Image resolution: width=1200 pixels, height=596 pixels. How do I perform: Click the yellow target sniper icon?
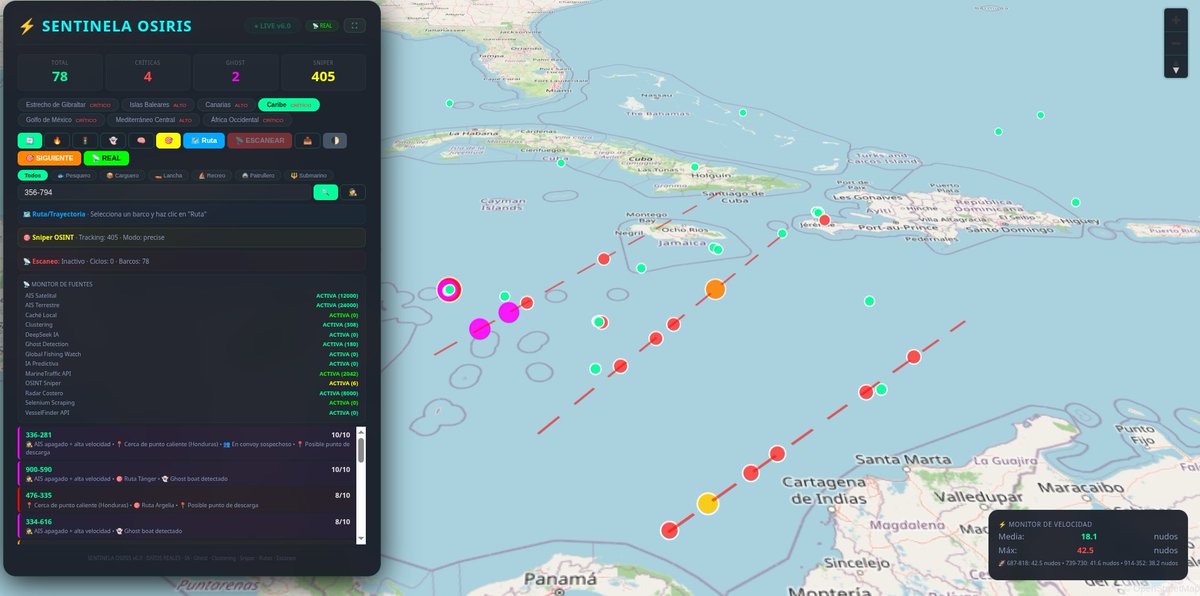pos(168,141)
